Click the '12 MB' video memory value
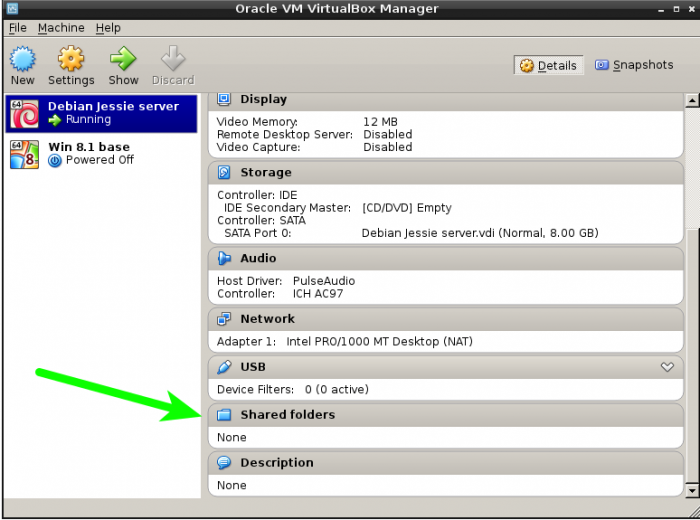Viewport: 700px width, 520px height. tap(380, 122)
